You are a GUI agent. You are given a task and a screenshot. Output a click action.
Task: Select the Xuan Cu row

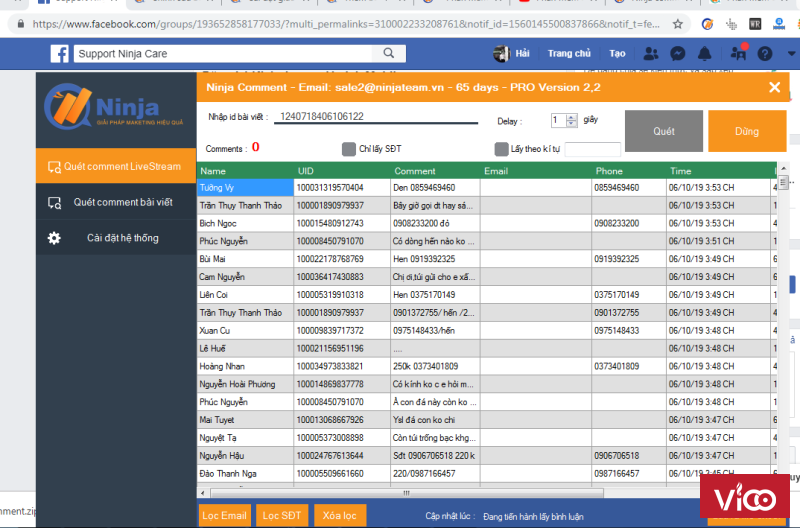tap(487, 331)
